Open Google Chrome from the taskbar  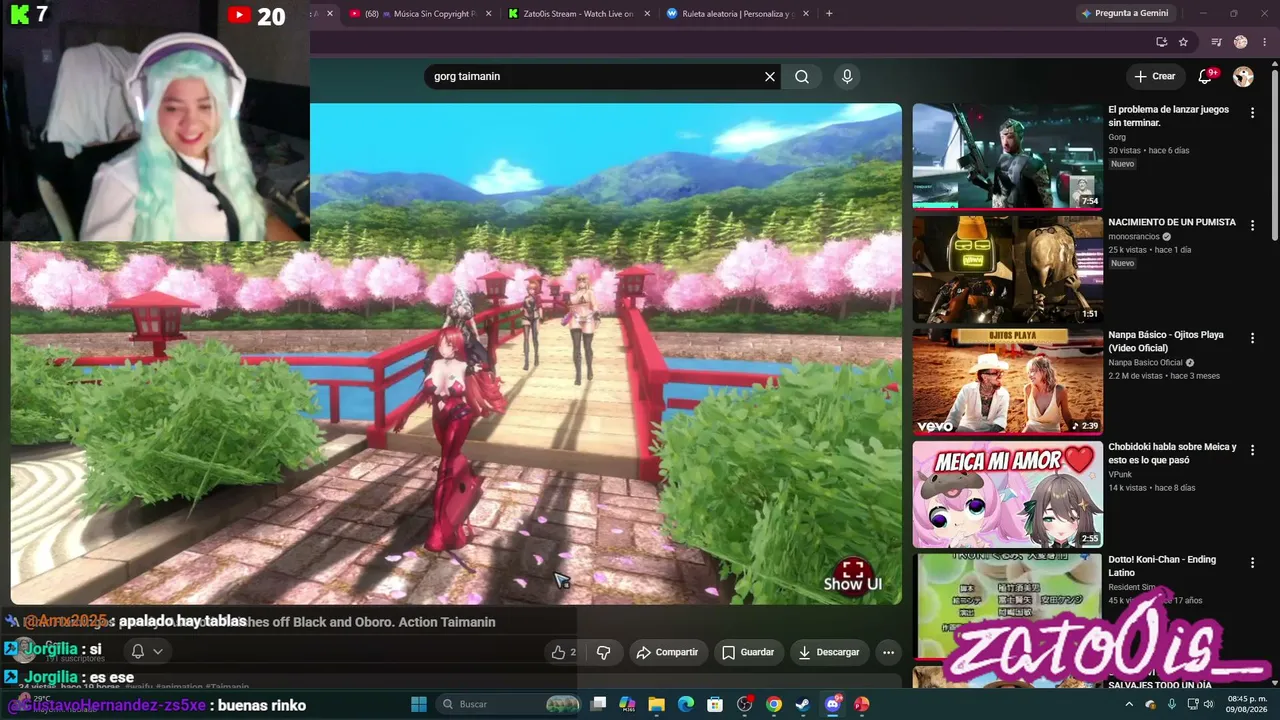774,704
